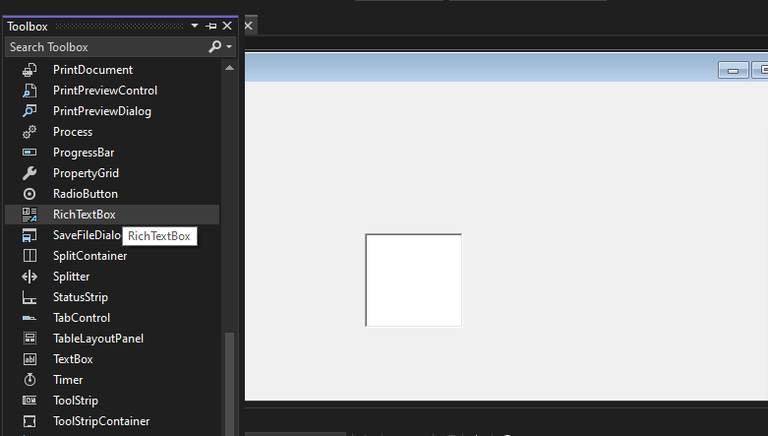The height and width of the screenshot is (436, 768).
Task: Choose the RadioButton control
Action: [112, 194]
